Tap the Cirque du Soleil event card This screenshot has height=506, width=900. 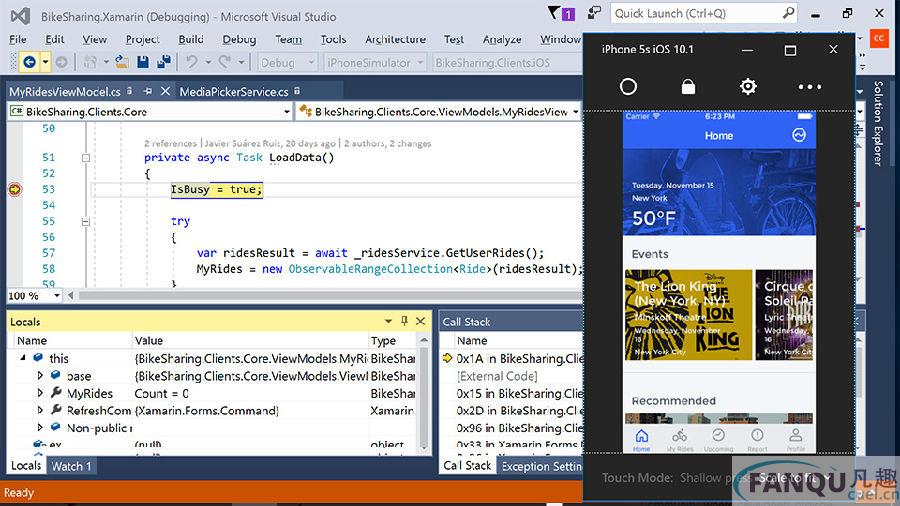coord(785,315)
